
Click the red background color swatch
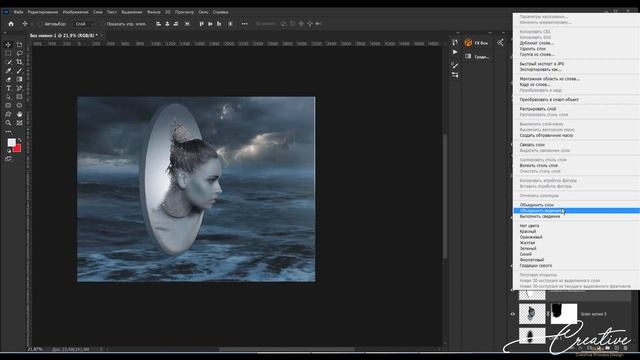17,149
